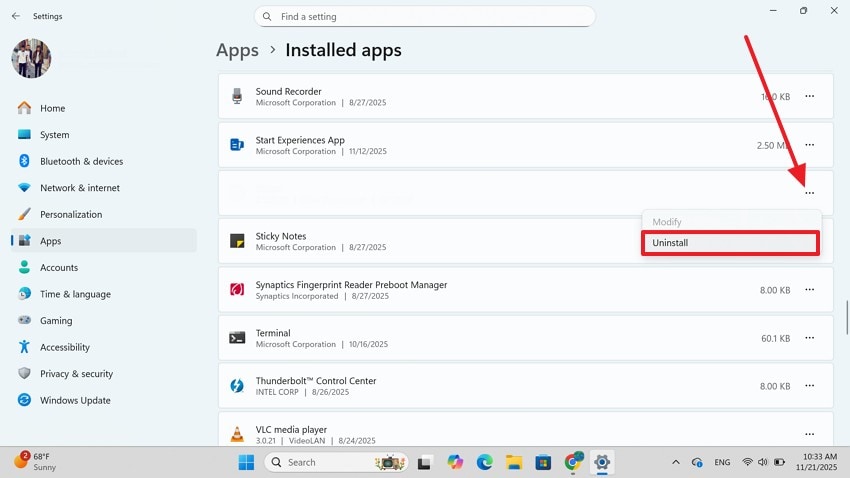Click the Terminal app icon
This screenshot has width=850, height=478.
point(237,338)
